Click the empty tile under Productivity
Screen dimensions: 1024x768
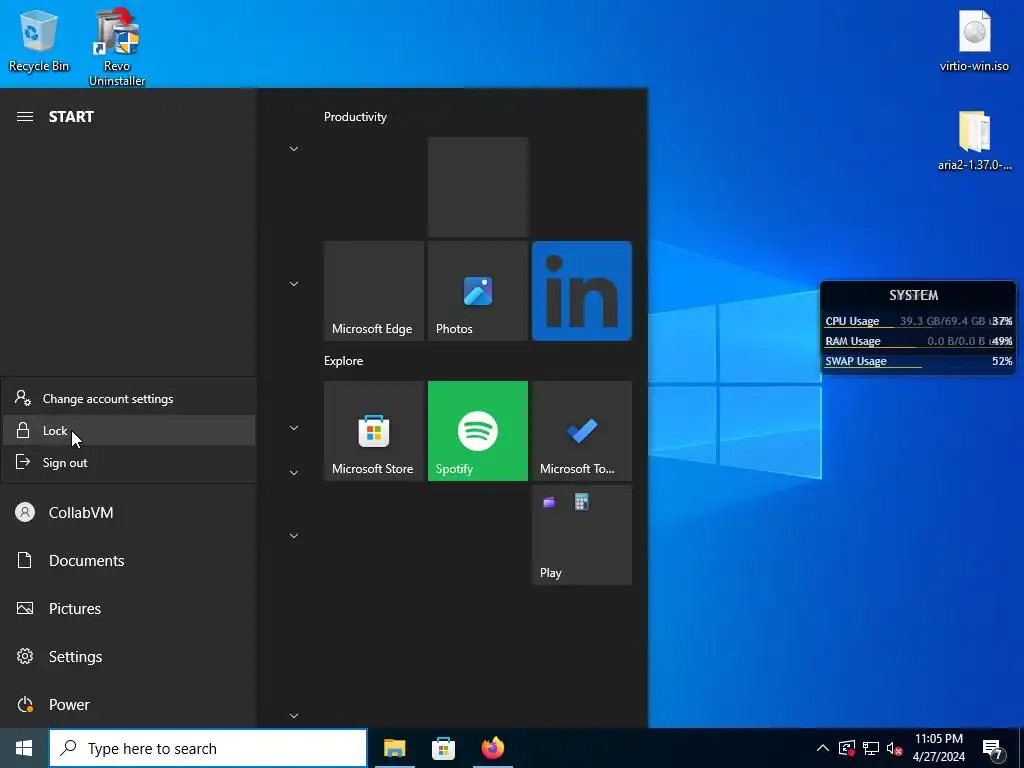coord(477,187)
